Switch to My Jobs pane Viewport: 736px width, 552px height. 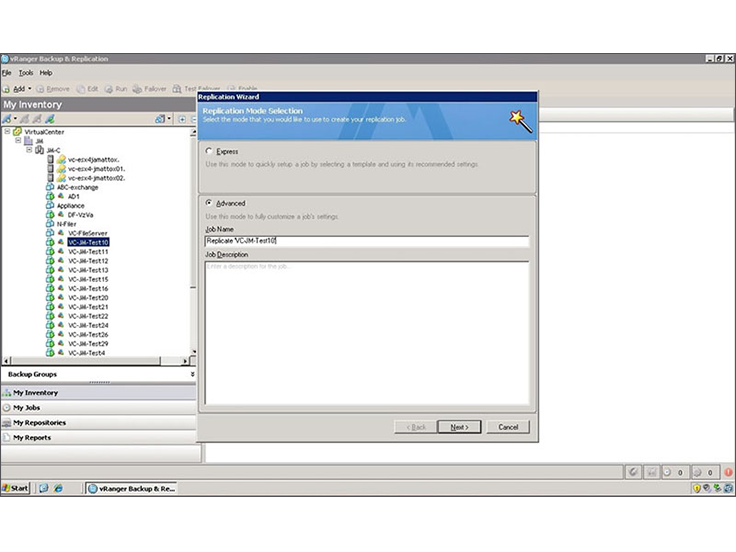pyautogui.click(x=99, y=407)
